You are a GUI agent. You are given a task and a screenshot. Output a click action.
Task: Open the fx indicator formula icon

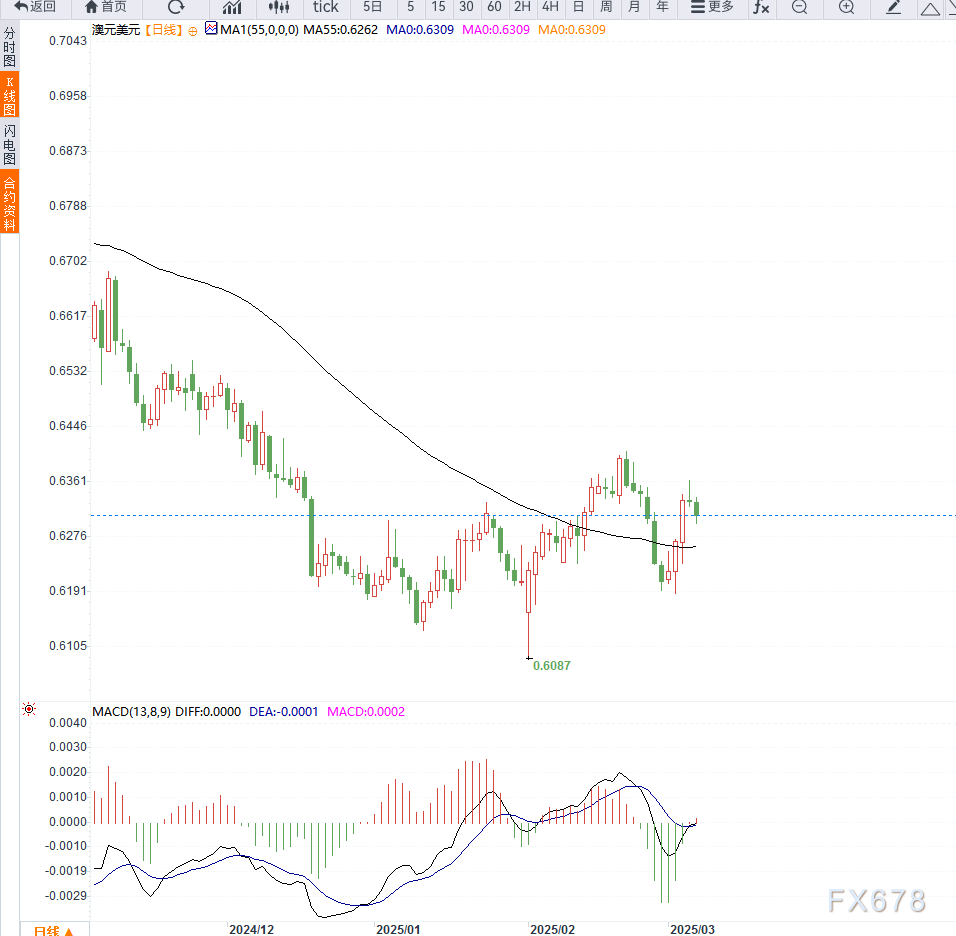761,7
